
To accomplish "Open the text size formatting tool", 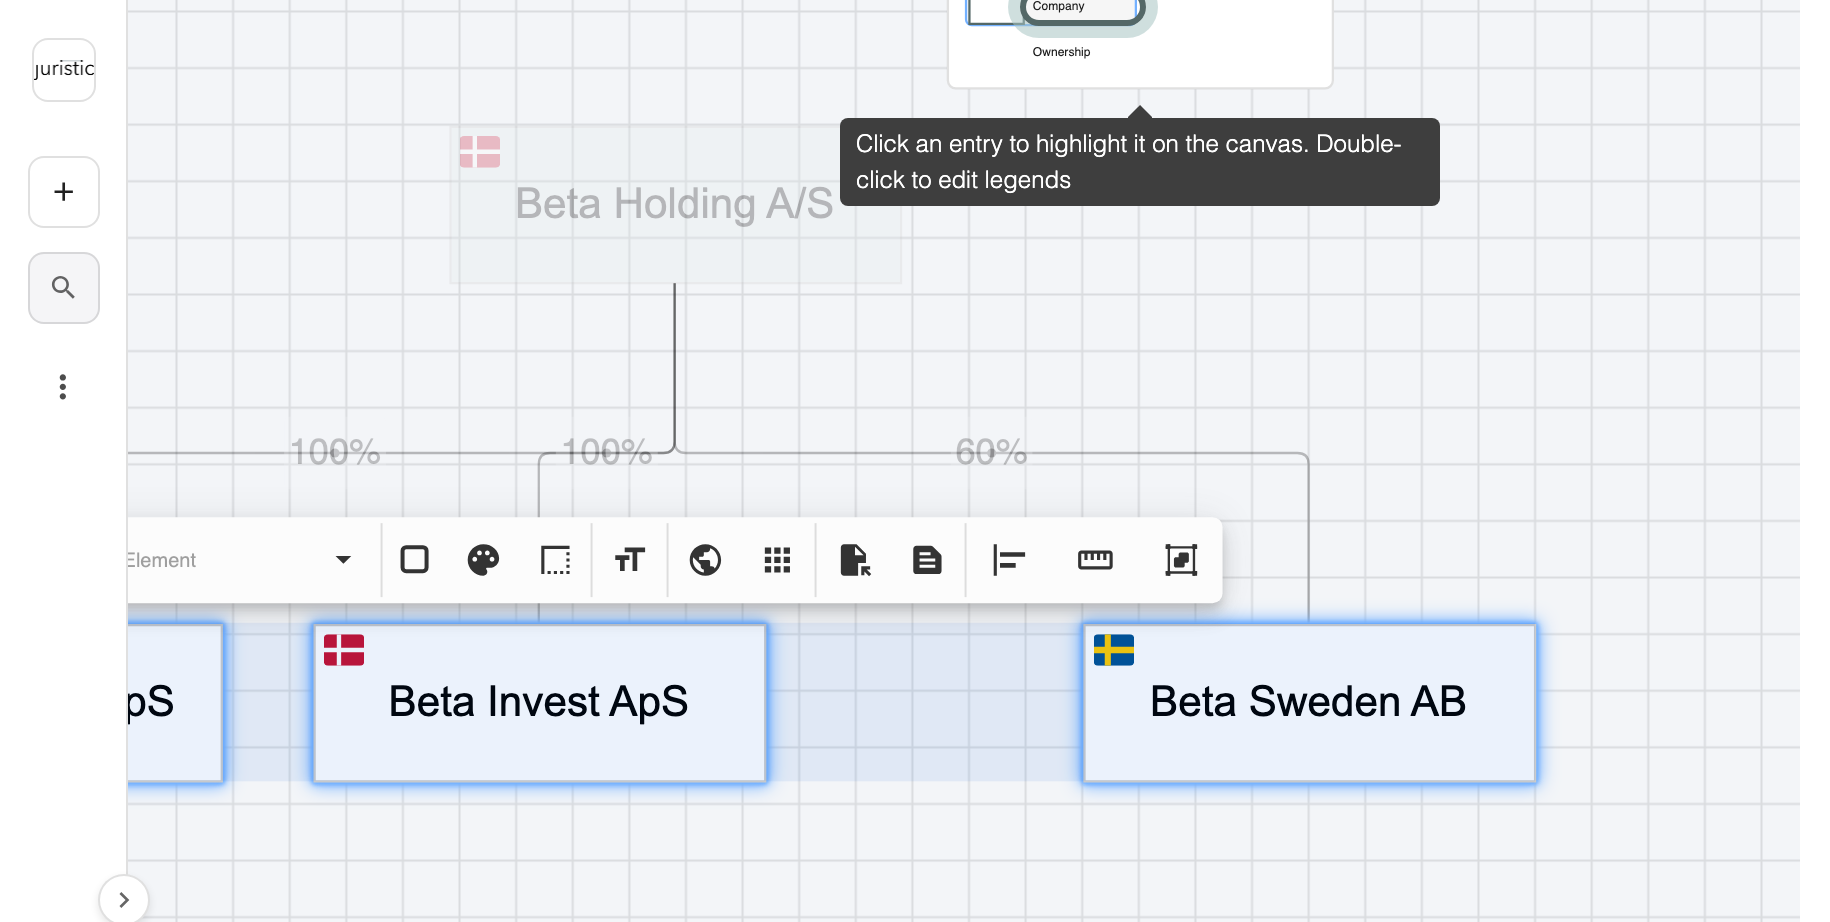I will coord(630,560).
